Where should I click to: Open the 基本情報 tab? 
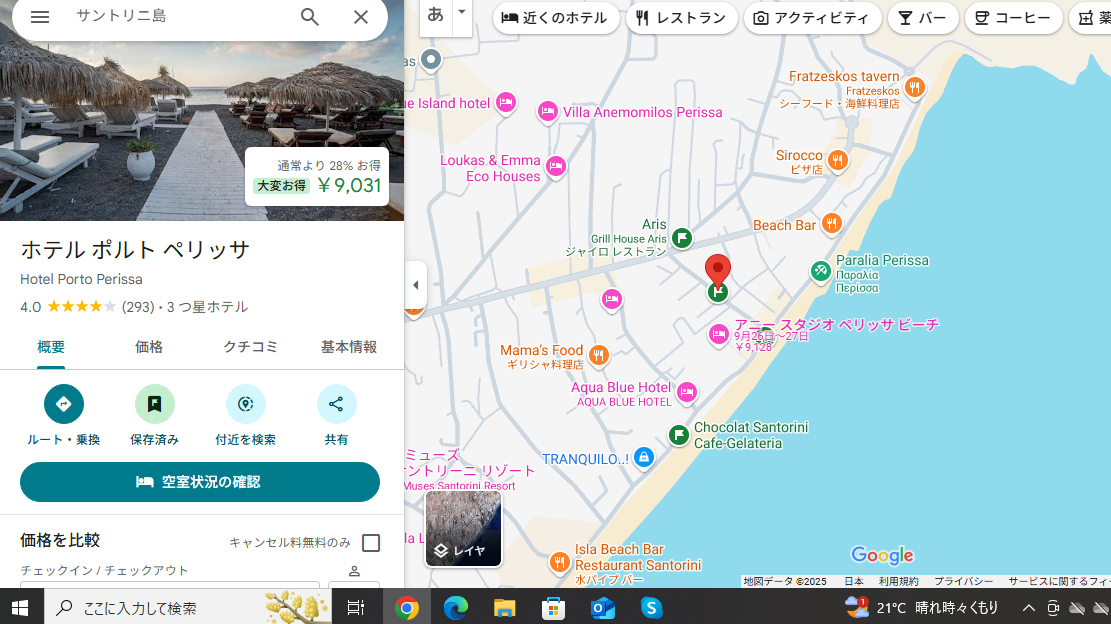[349, 347]
